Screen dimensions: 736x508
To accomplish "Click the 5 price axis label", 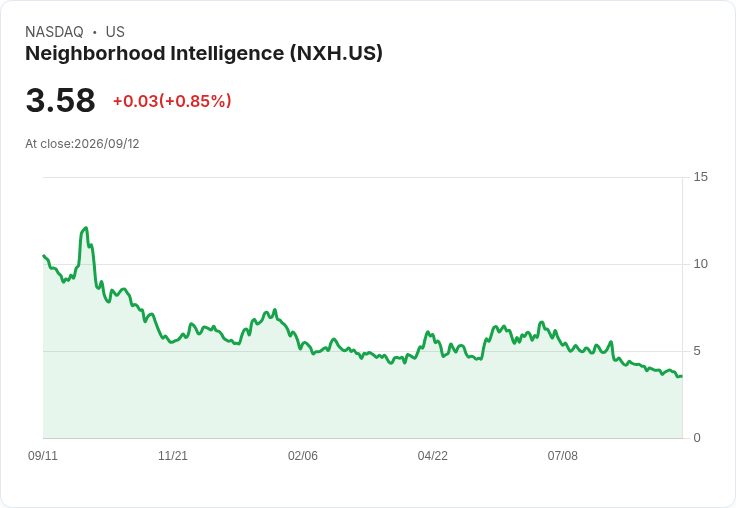I will (x=697, y=351).
